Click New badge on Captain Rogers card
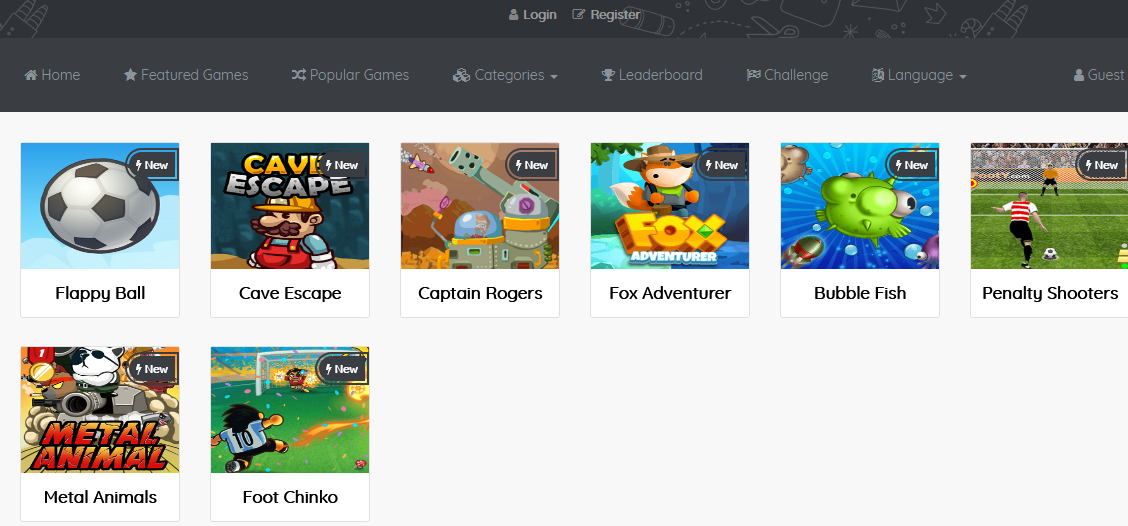 pos(532,165)
